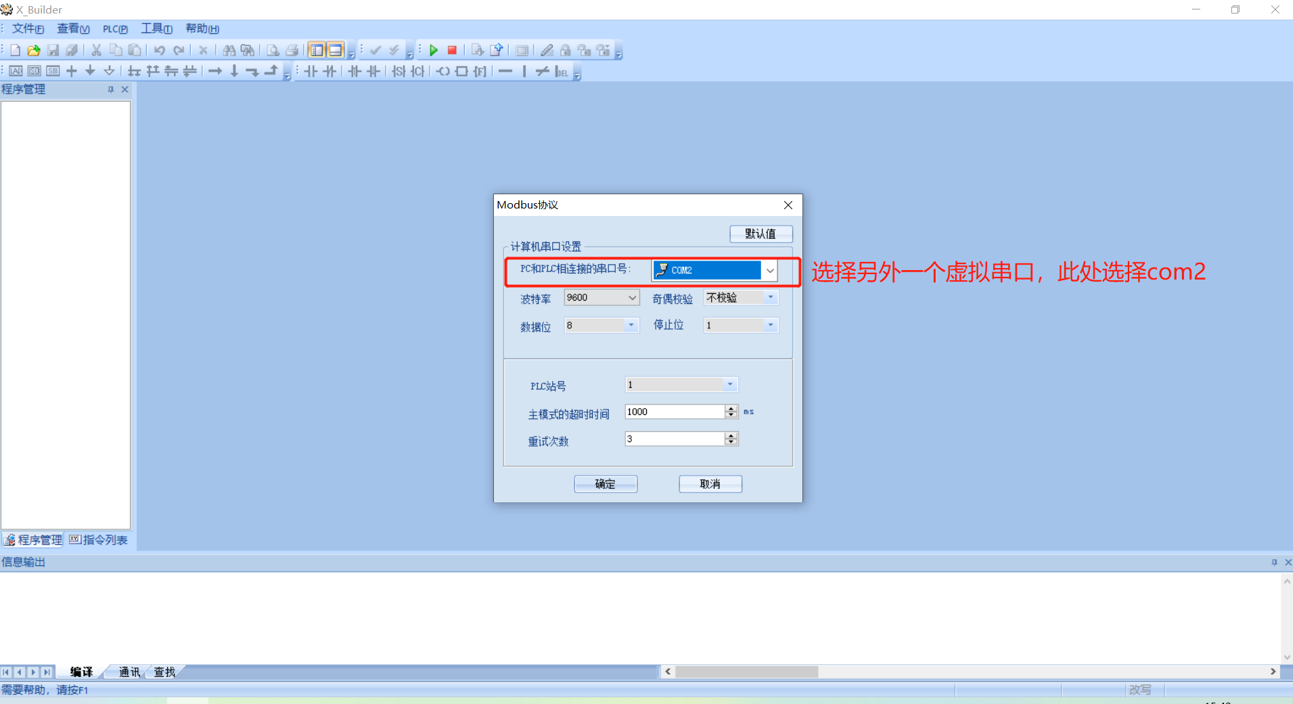Upload the program from PLC icon
The width and height of the screenshot is (1293, 704).
point(497,50)
